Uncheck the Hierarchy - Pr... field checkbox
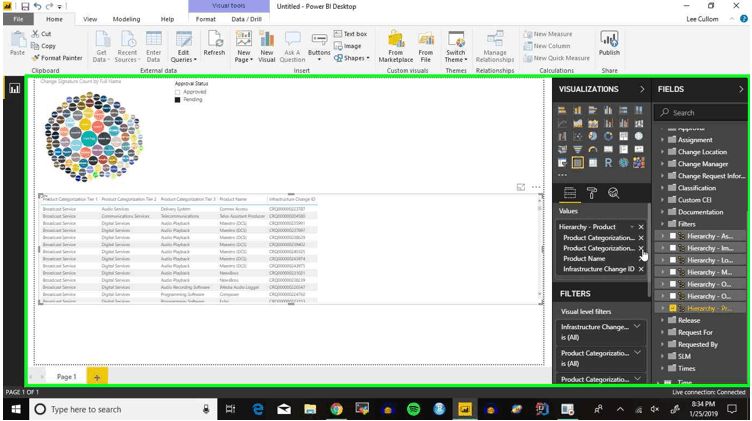 coord(672,308)
